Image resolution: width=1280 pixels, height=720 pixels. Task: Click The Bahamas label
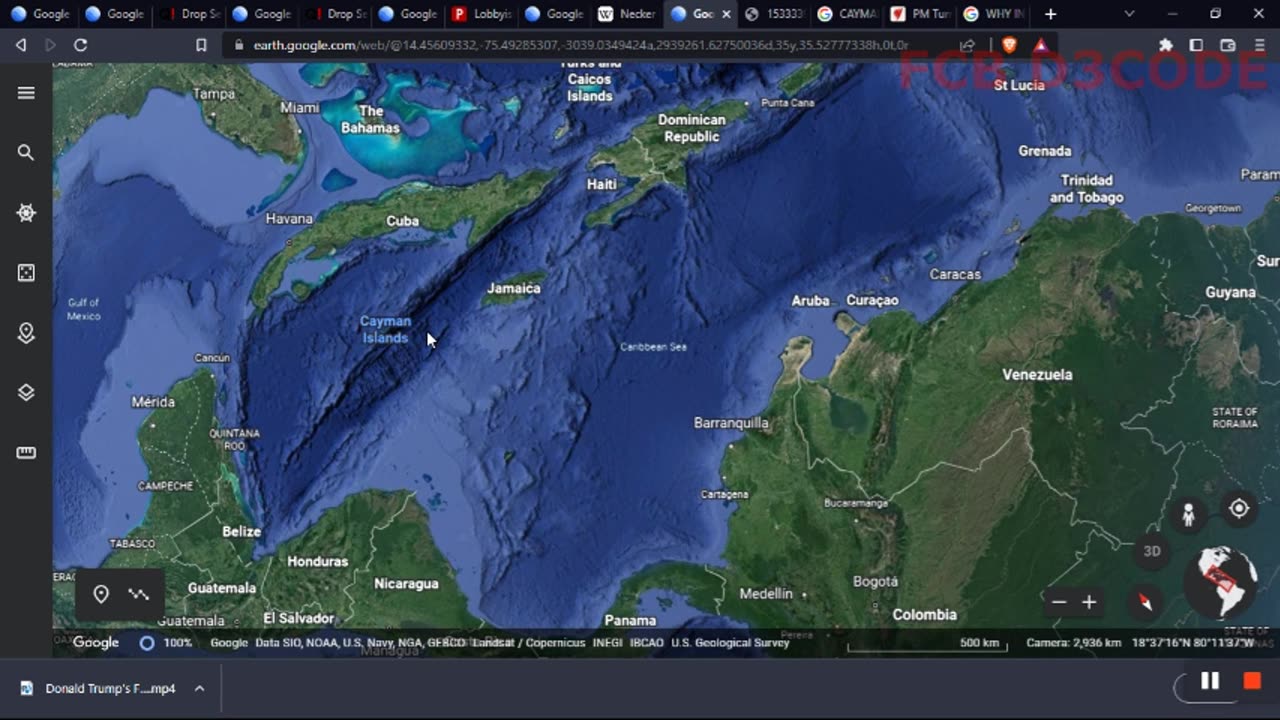pyautogui.click(x=370, y=119)
